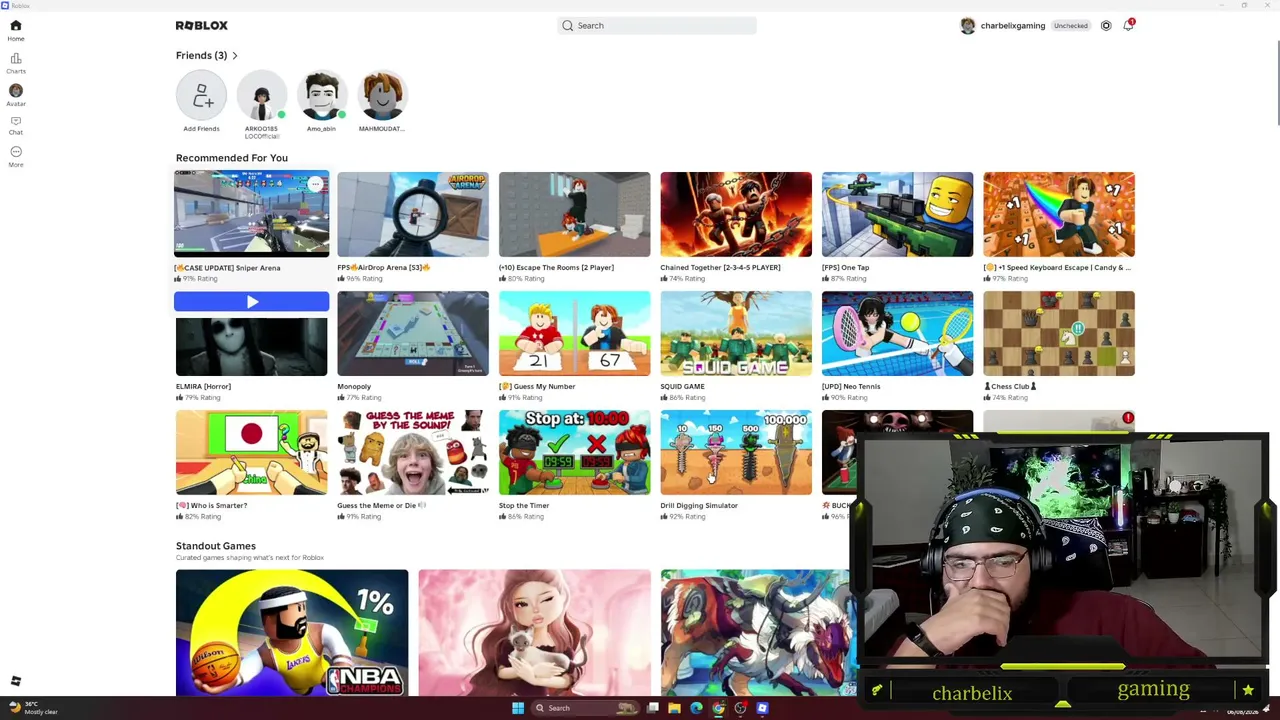Open Escape The Rooms [2 Player] game

tap(574, 214)
